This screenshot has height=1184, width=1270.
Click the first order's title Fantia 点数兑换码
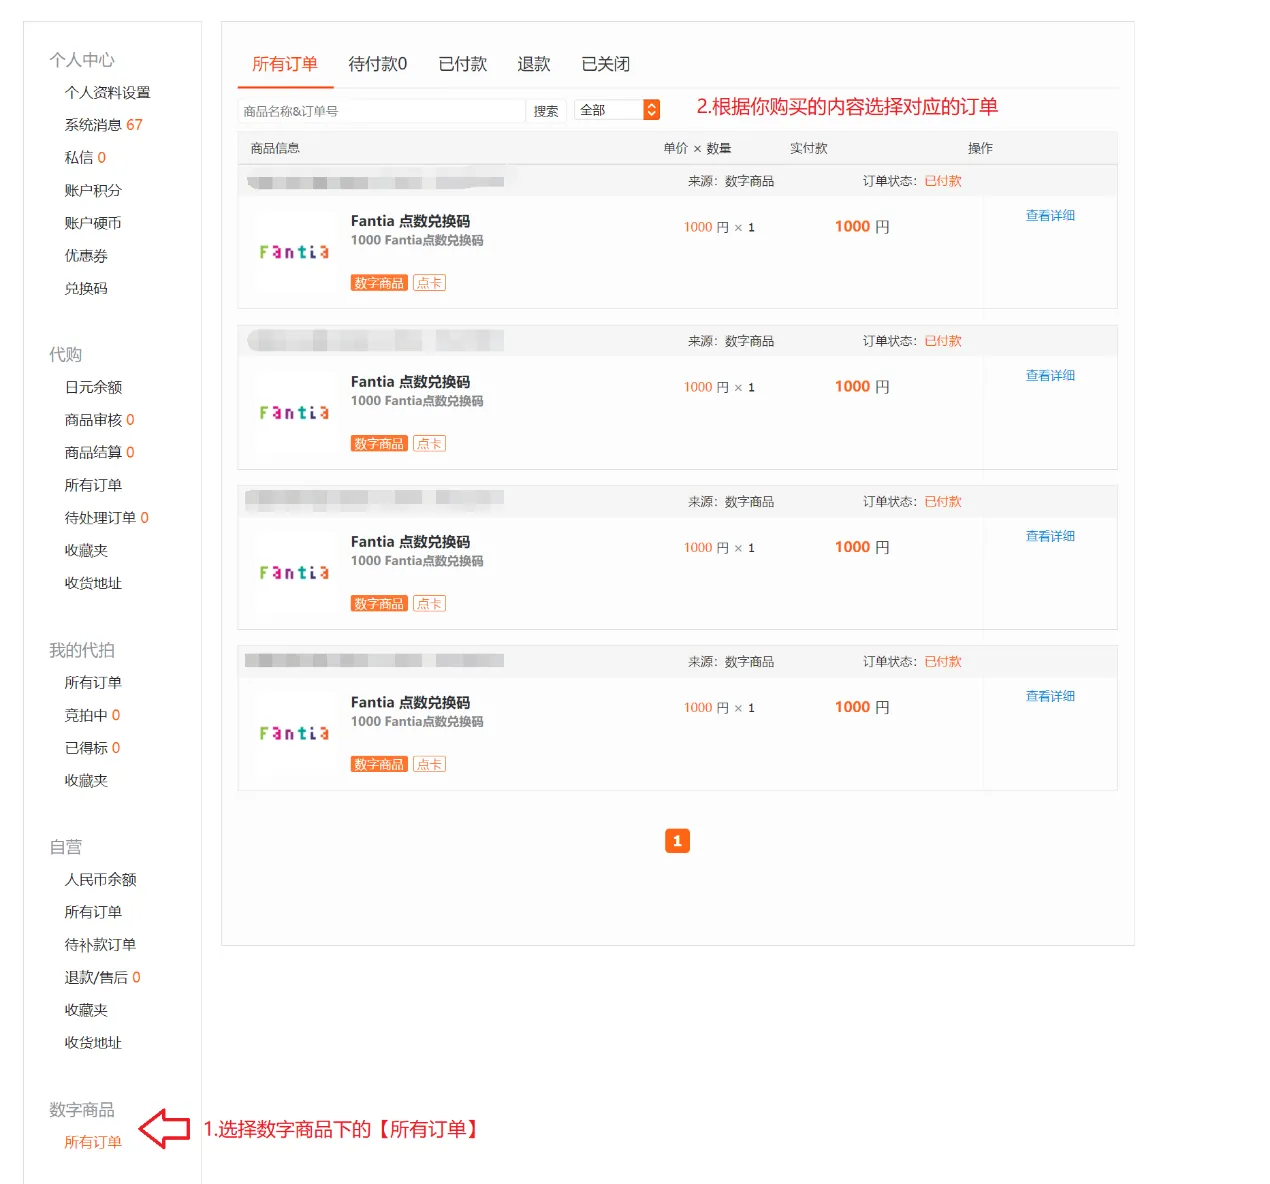tap(410, 221)
